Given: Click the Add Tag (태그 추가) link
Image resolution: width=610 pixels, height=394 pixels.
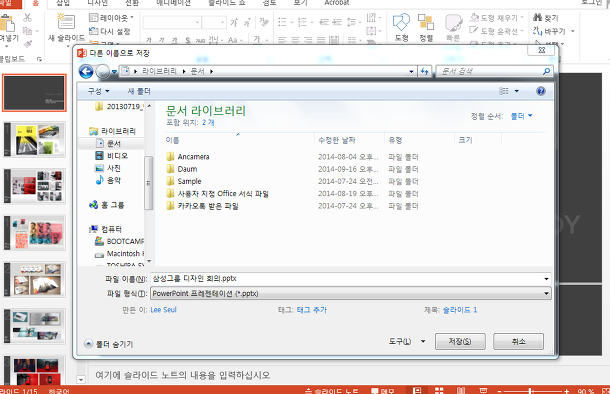Looking at the screenshot, I should point(312,310).
